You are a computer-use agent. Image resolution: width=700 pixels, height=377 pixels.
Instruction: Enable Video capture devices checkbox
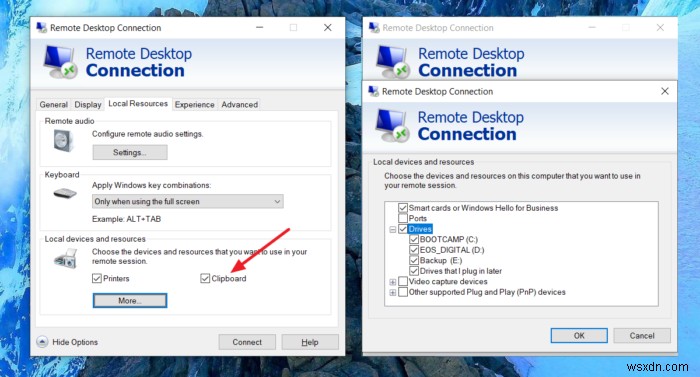(403, 281)
